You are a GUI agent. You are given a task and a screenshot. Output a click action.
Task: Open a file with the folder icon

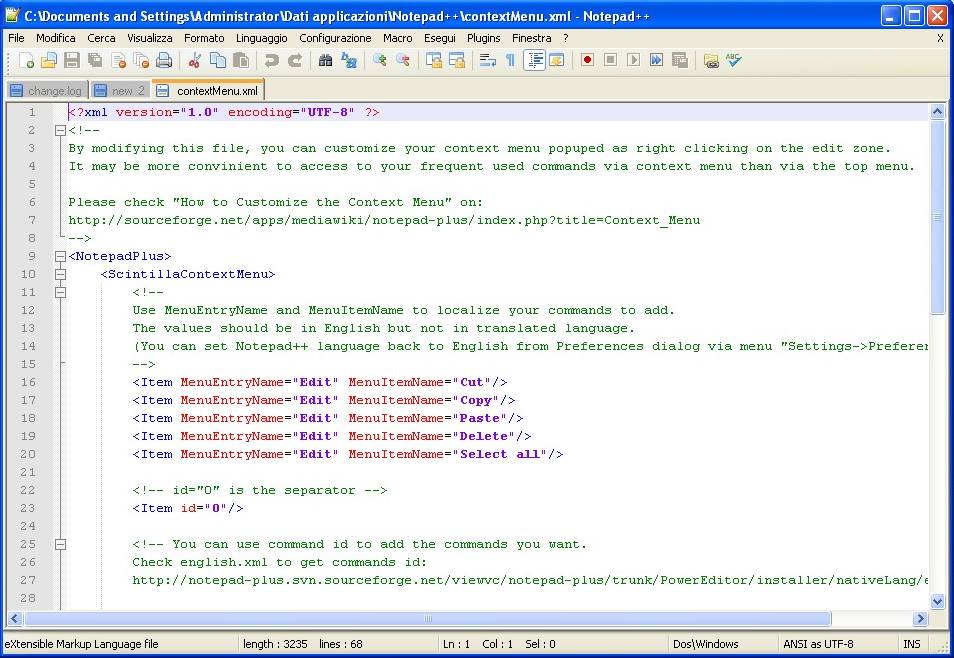(48, 61)
